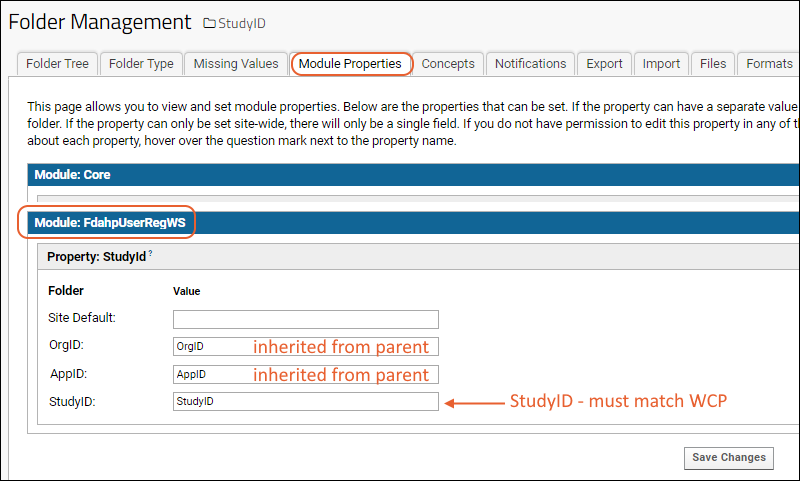Open the Module Properties tab

[350, 64]
